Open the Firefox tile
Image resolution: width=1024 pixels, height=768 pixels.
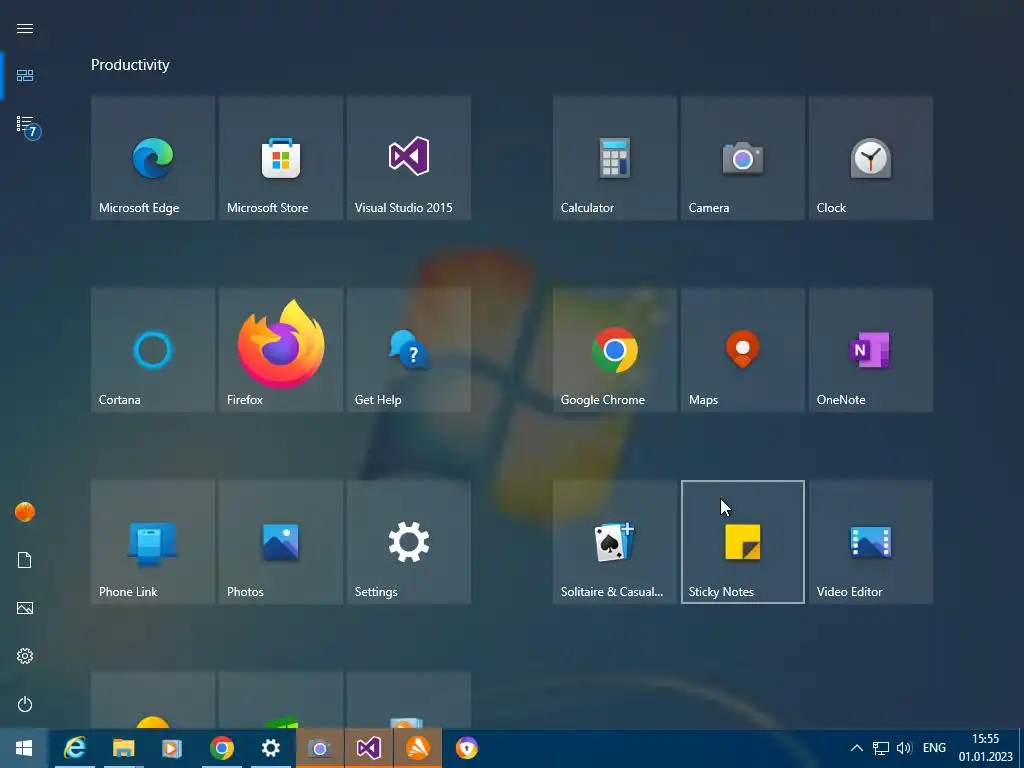(x=281, y=350)
